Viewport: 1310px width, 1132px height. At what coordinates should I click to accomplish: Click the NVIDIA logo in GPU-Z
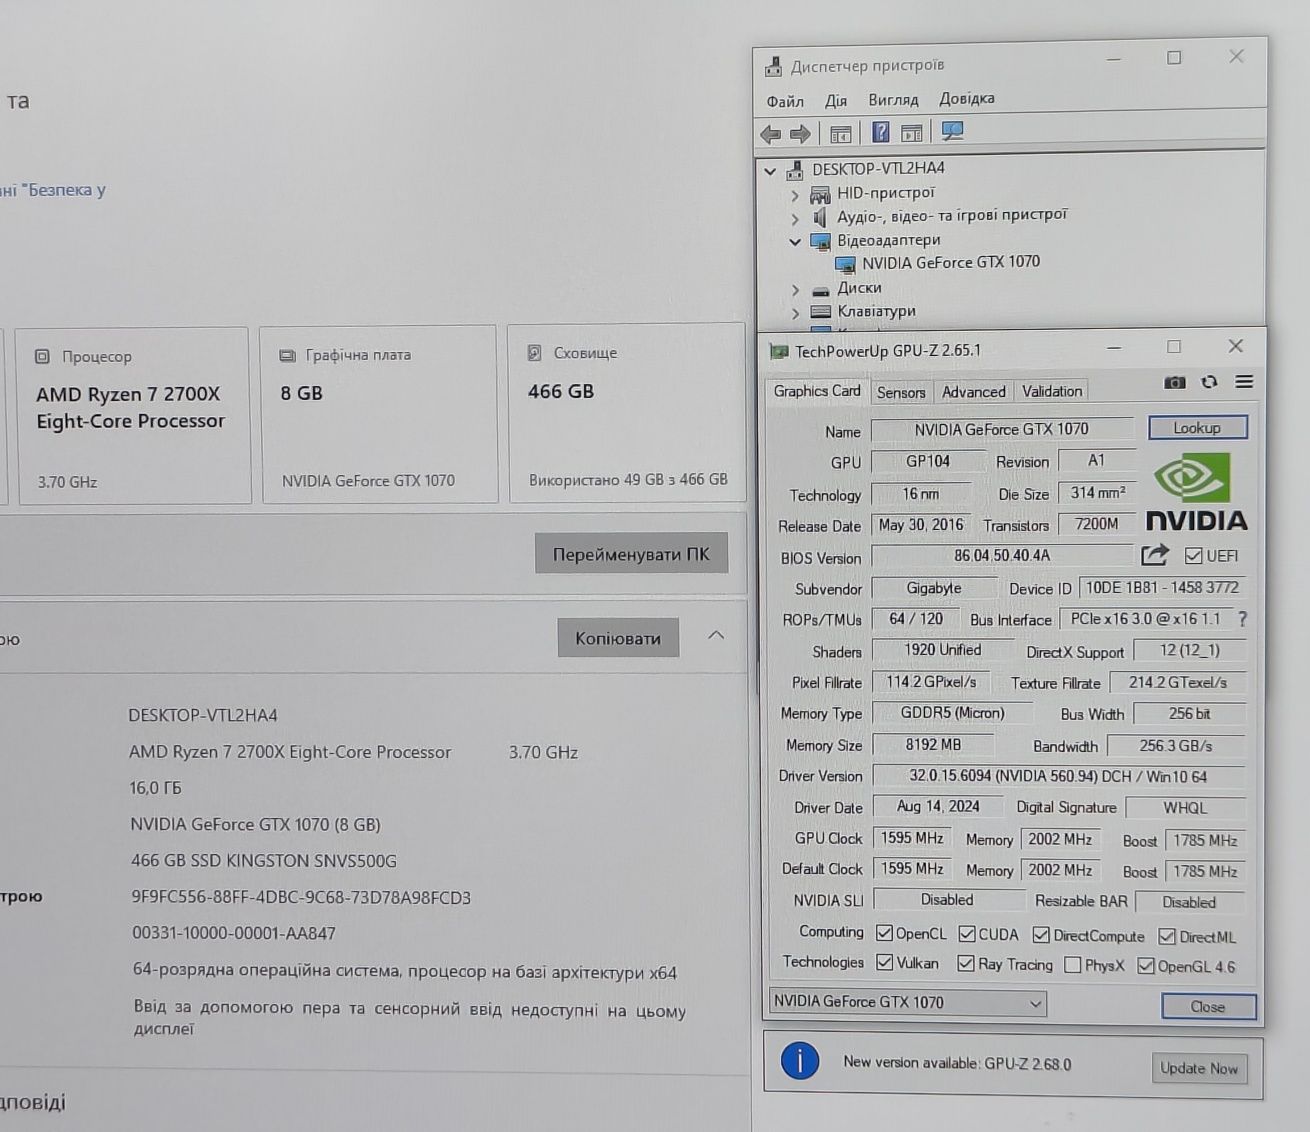point(1196,493)
